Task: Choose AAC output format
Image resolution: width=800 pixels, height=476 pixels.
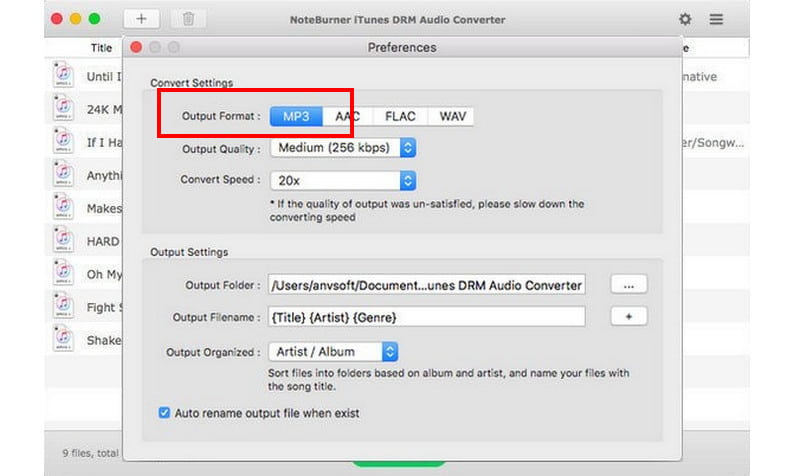Action: pyautogui.click(x=347, y=116)
